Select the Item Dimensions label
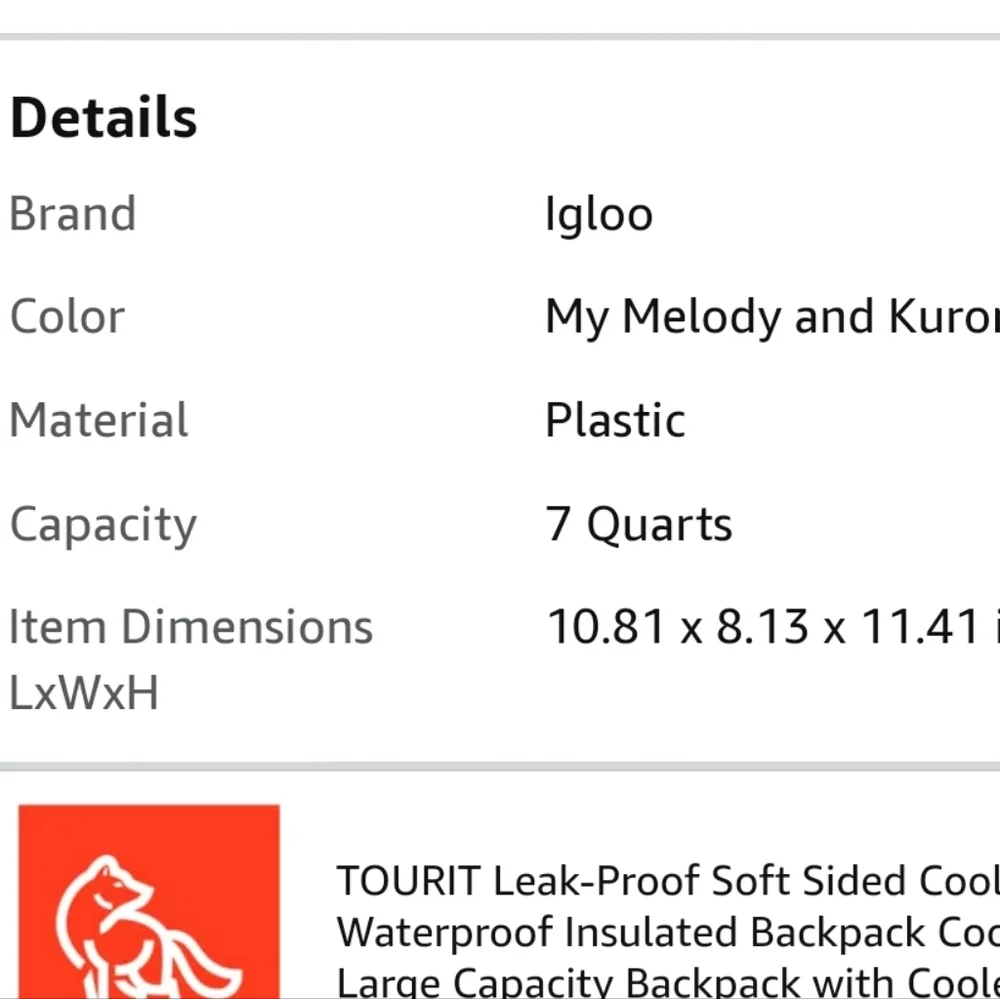 click(x=191, y=627)
